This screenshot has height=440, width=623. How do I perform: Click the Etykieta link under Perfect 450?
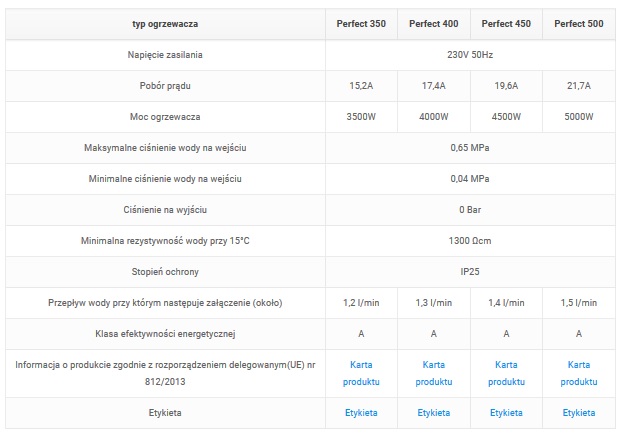tap(506, 412)
